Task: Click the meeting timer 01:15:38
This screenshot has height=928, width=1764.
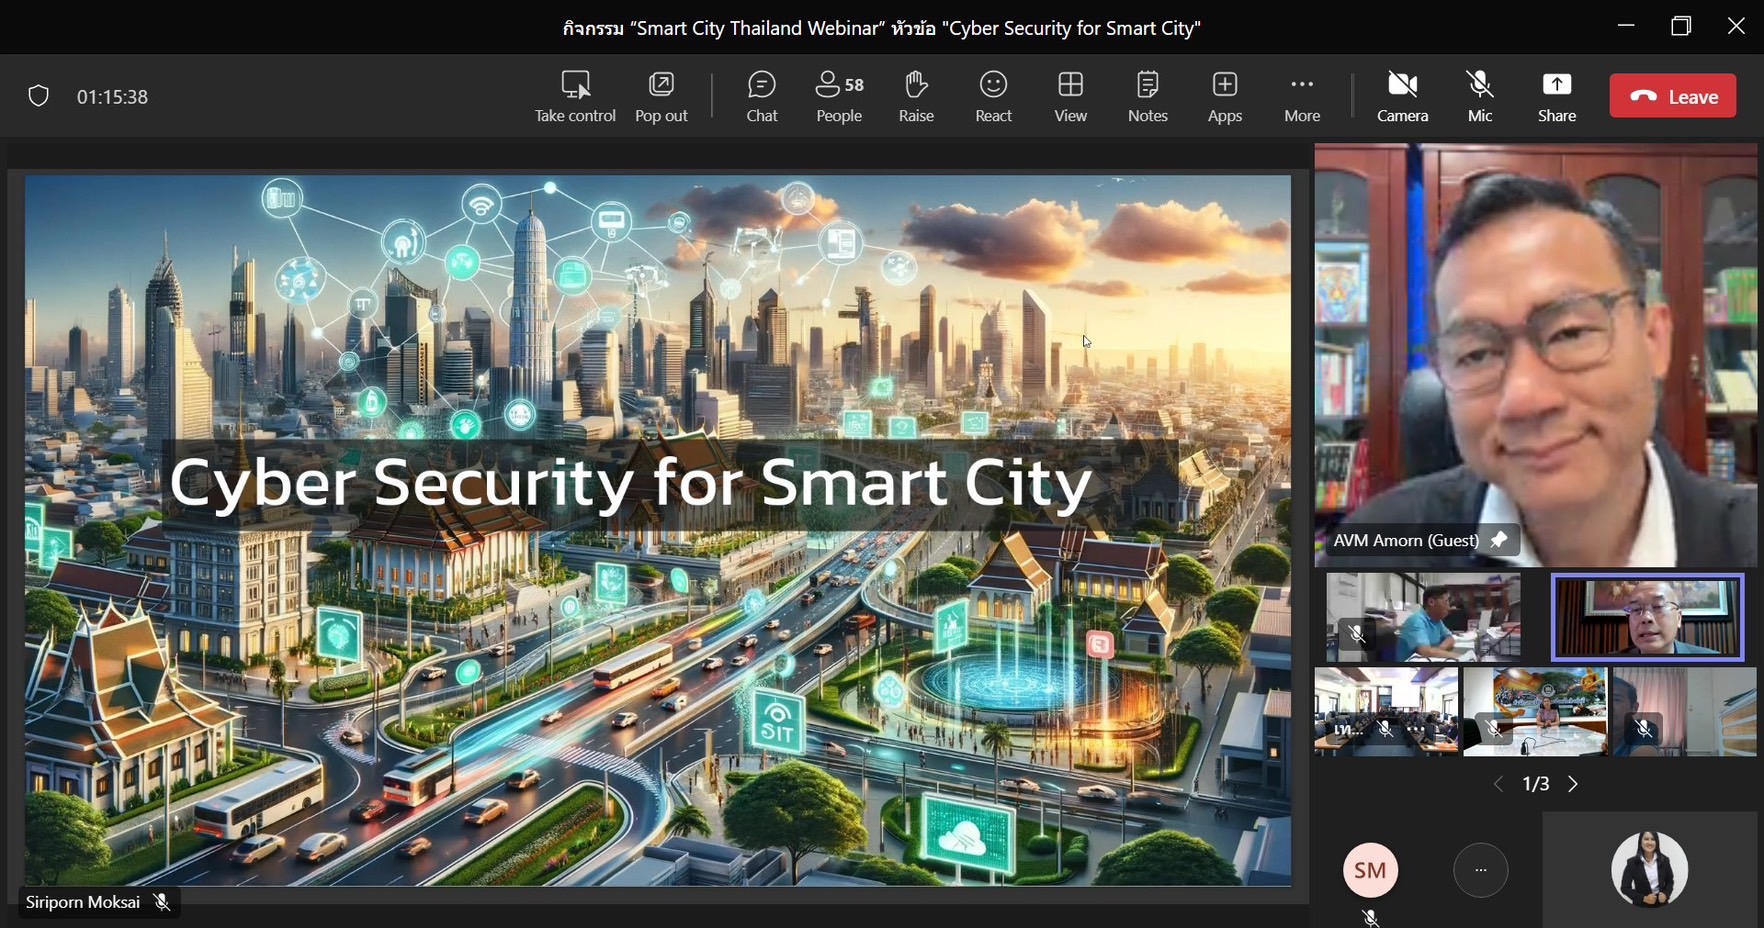Action: (x=113, y=97)
